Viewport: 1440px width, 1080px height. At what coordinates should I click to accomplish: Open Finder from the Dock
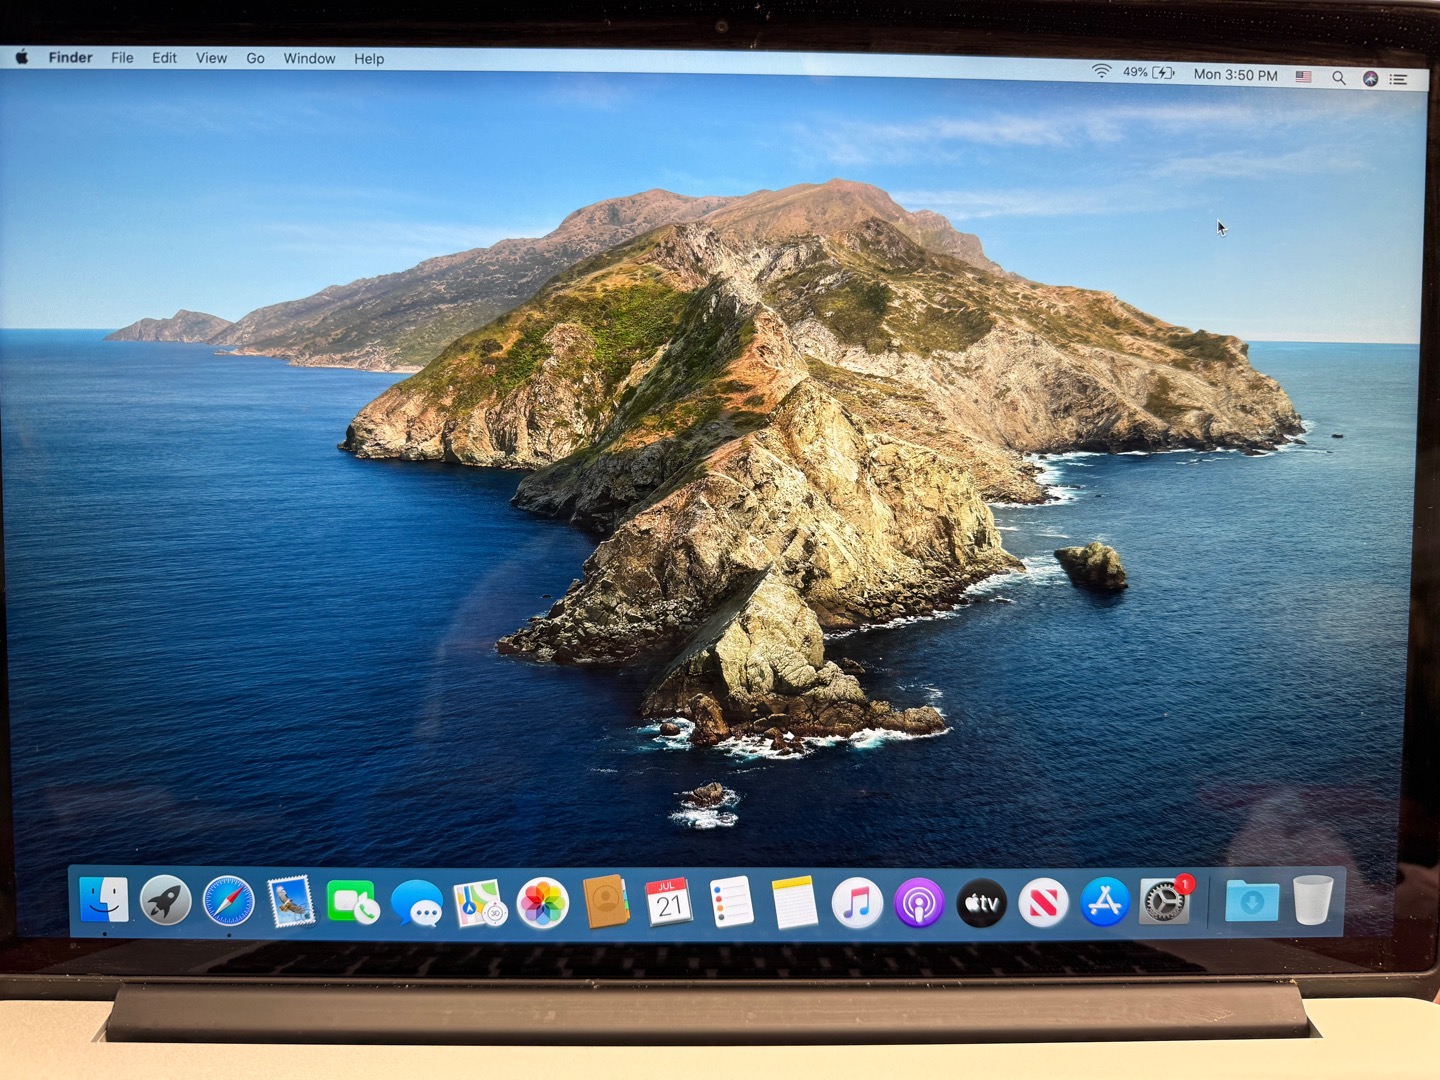(104, 900)
